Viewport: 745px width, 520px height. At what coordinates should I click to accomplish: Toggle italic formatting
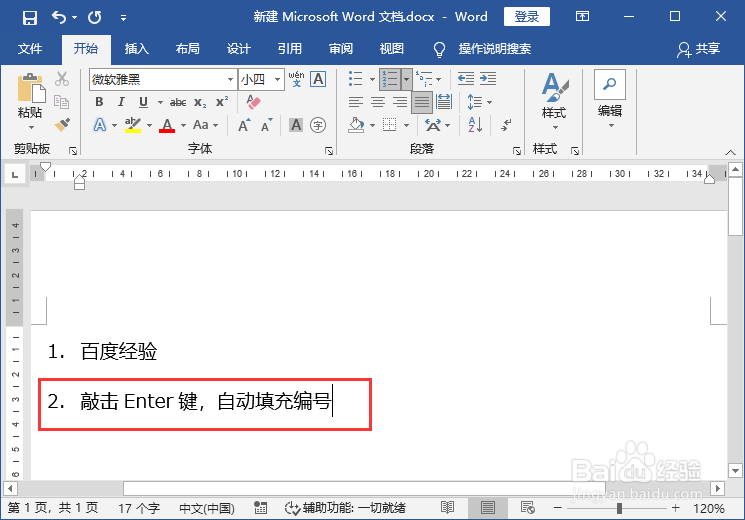(121, 102)
